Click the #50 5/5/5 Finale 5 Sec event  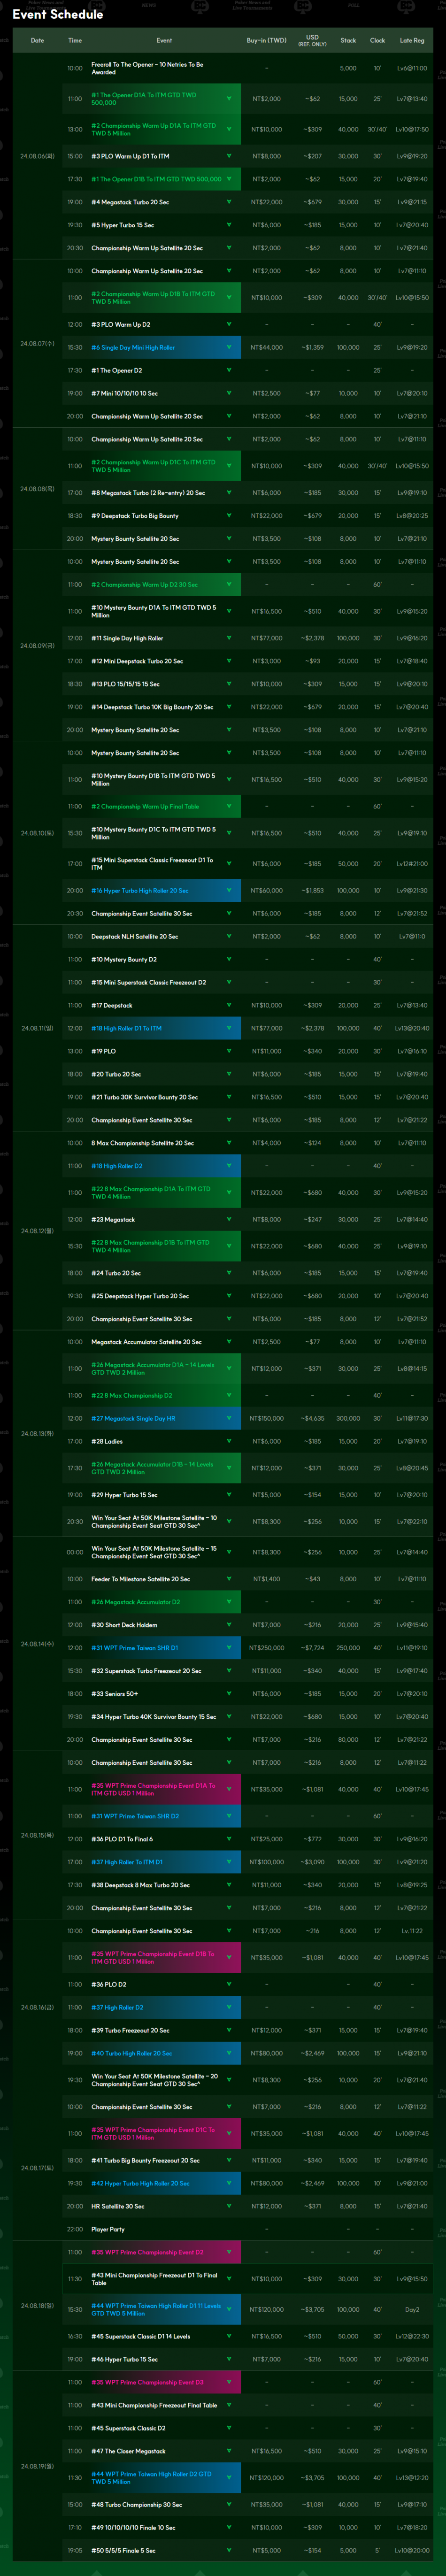click(124, 2550)
